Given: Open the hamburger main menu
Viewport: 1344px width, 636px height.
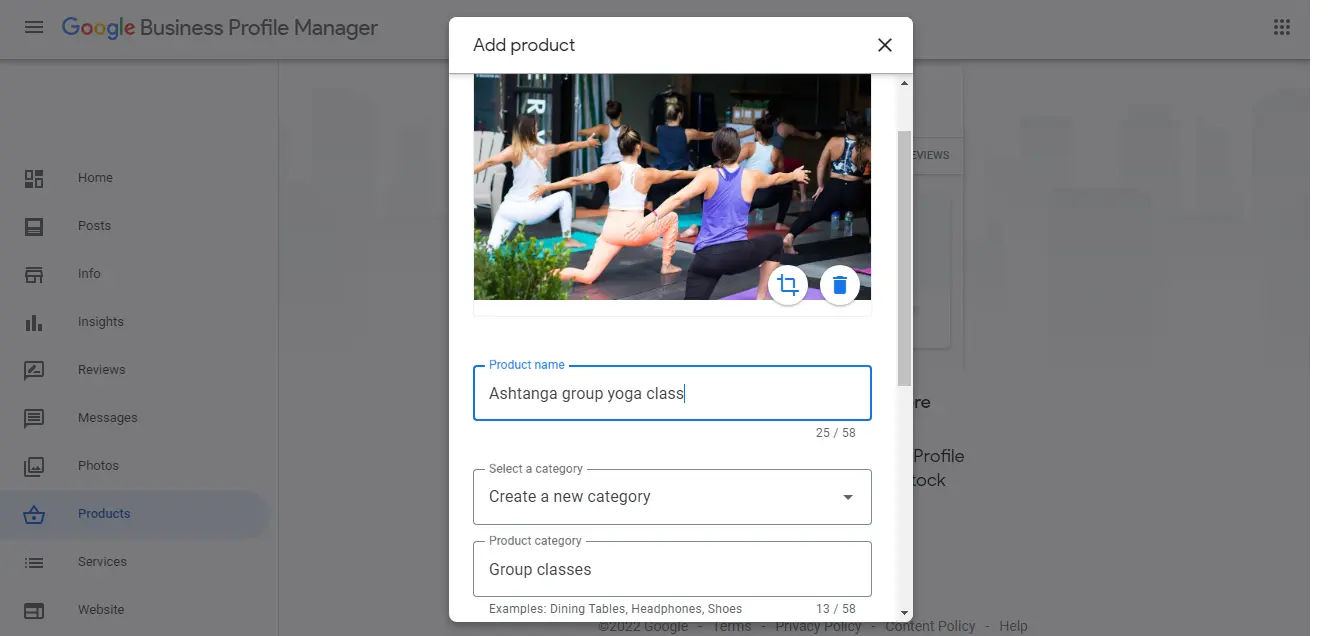Looking at the screenshot, I should click(34, 27).
